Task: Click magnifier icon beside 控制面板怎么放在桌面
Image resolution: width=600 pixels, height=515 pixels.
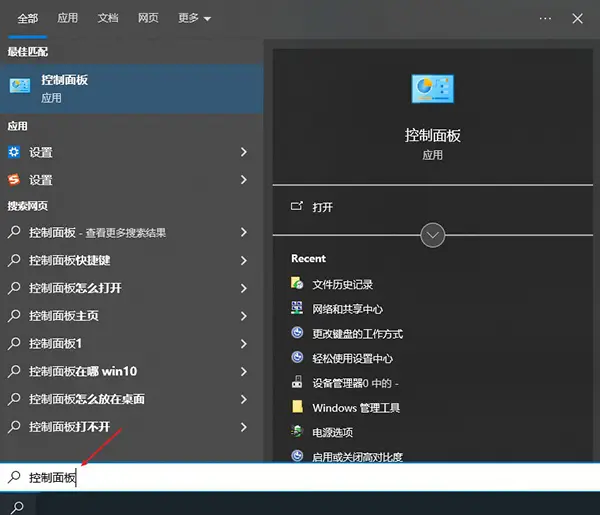Action: [14, 399]
